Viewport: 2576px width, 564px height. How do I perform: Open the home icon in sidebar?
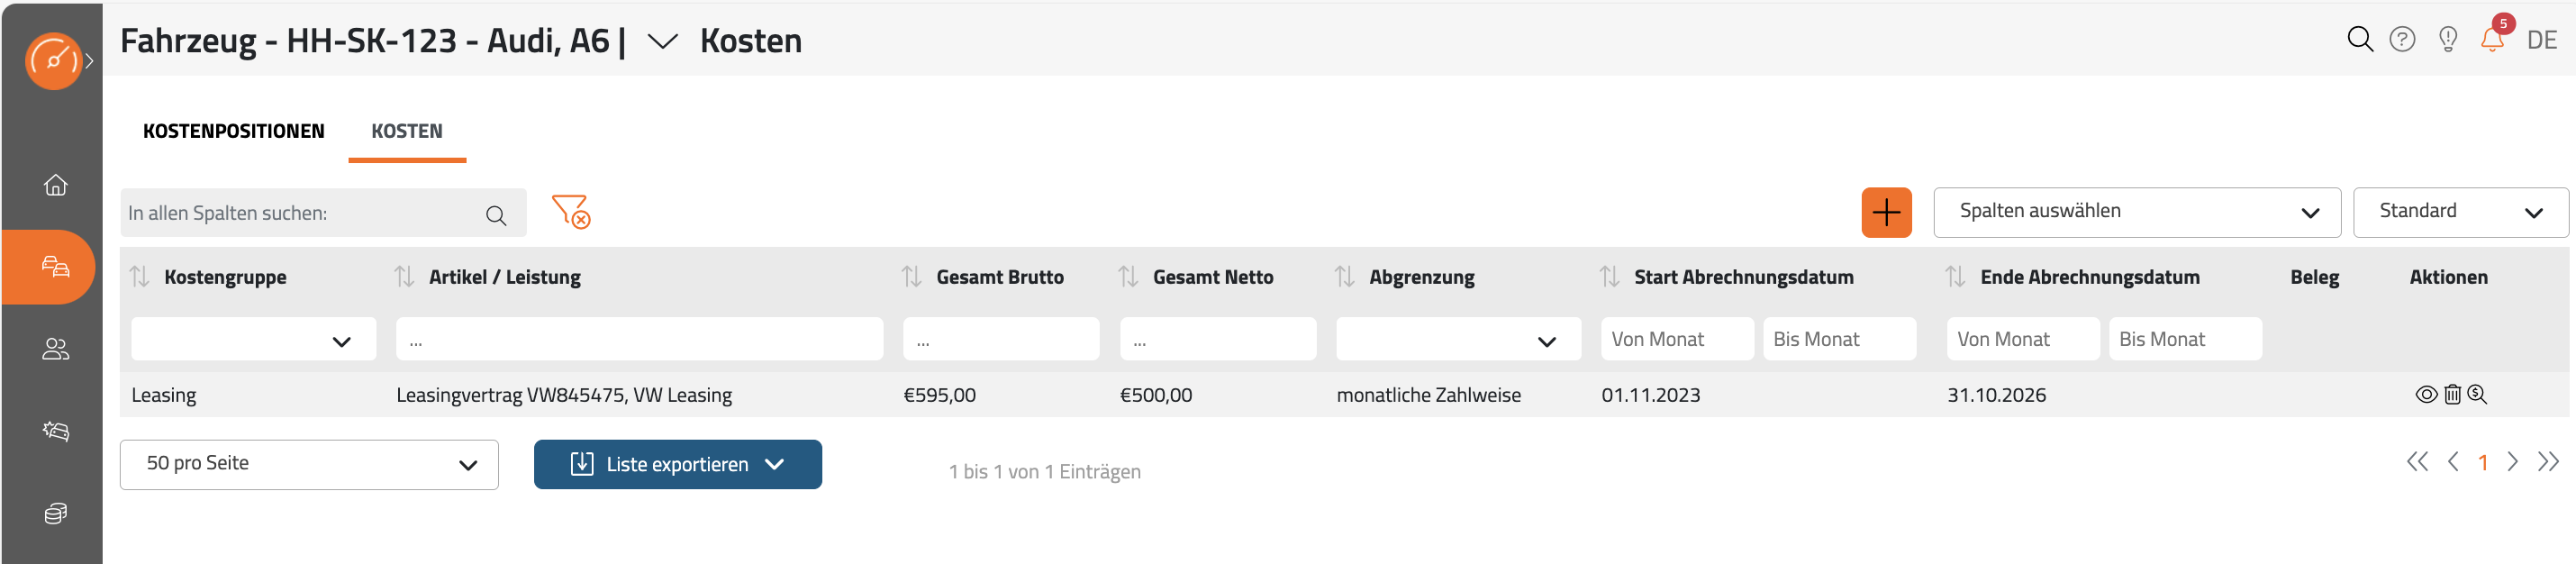pos(56,185)
